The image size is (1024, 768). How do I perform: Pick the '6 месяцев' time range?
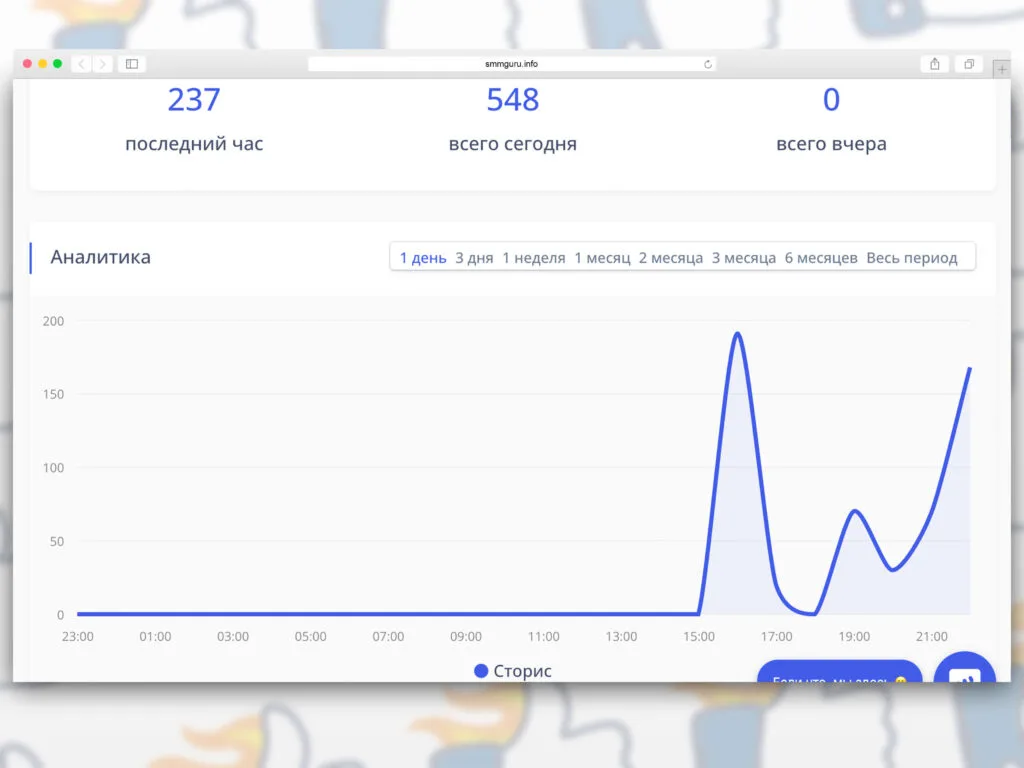(x=821, y=258)
